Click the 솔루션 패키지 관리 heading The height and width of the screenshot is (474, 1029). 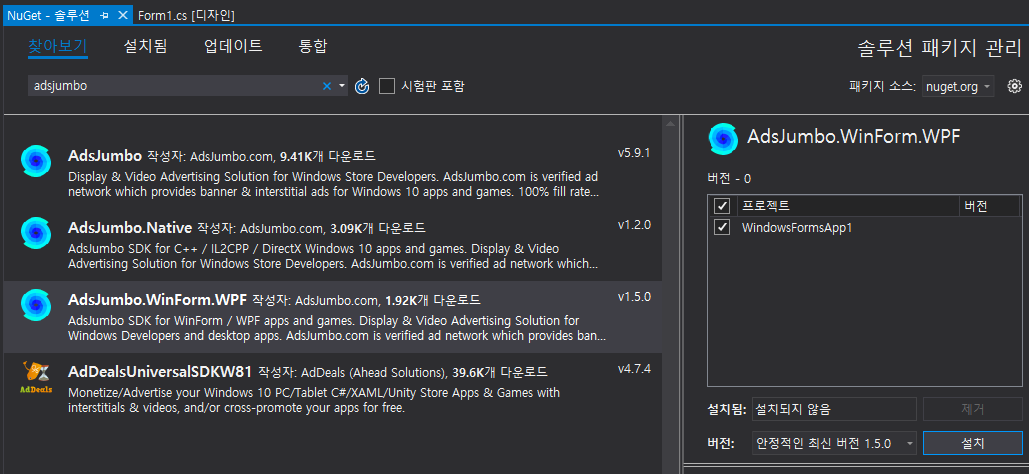[939, 48]
